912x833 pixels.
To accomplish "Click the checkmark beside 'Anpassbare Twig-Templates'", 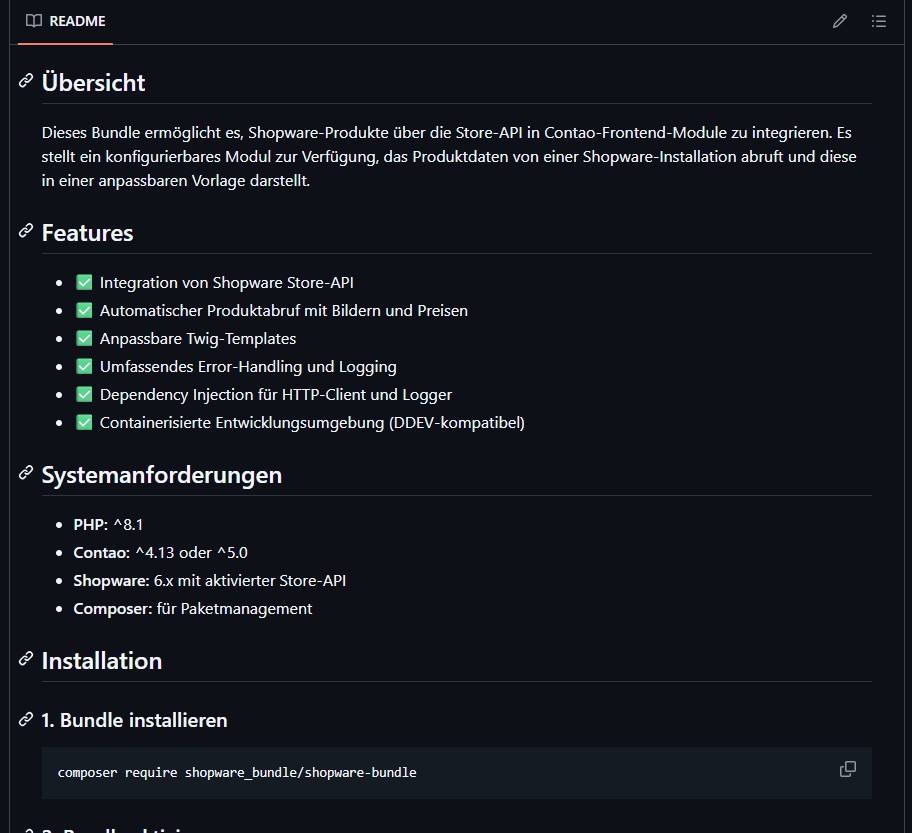I will (x=84, y=338).
